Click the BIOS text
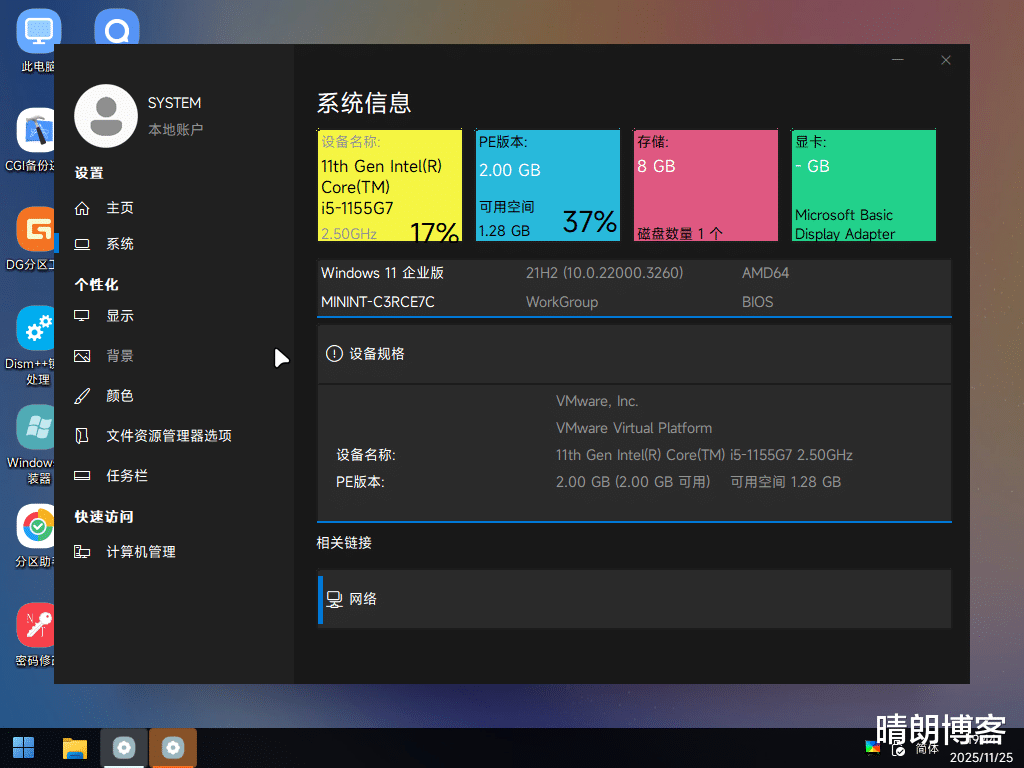1024x768 pixels. pos(757,302)
